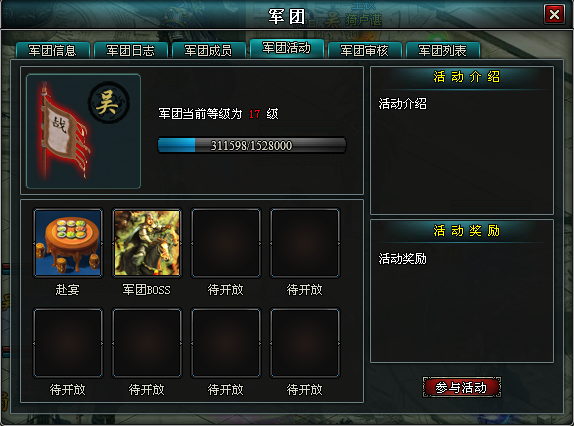Switch to the 军团信息 tab

53,50
